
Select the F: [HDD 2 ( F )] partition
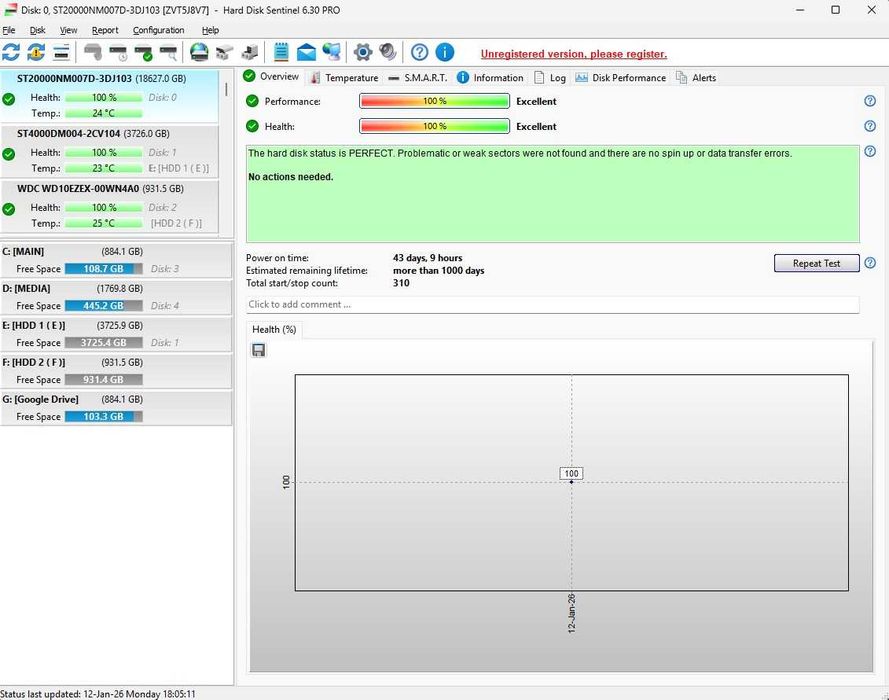[x=116, y=371]
